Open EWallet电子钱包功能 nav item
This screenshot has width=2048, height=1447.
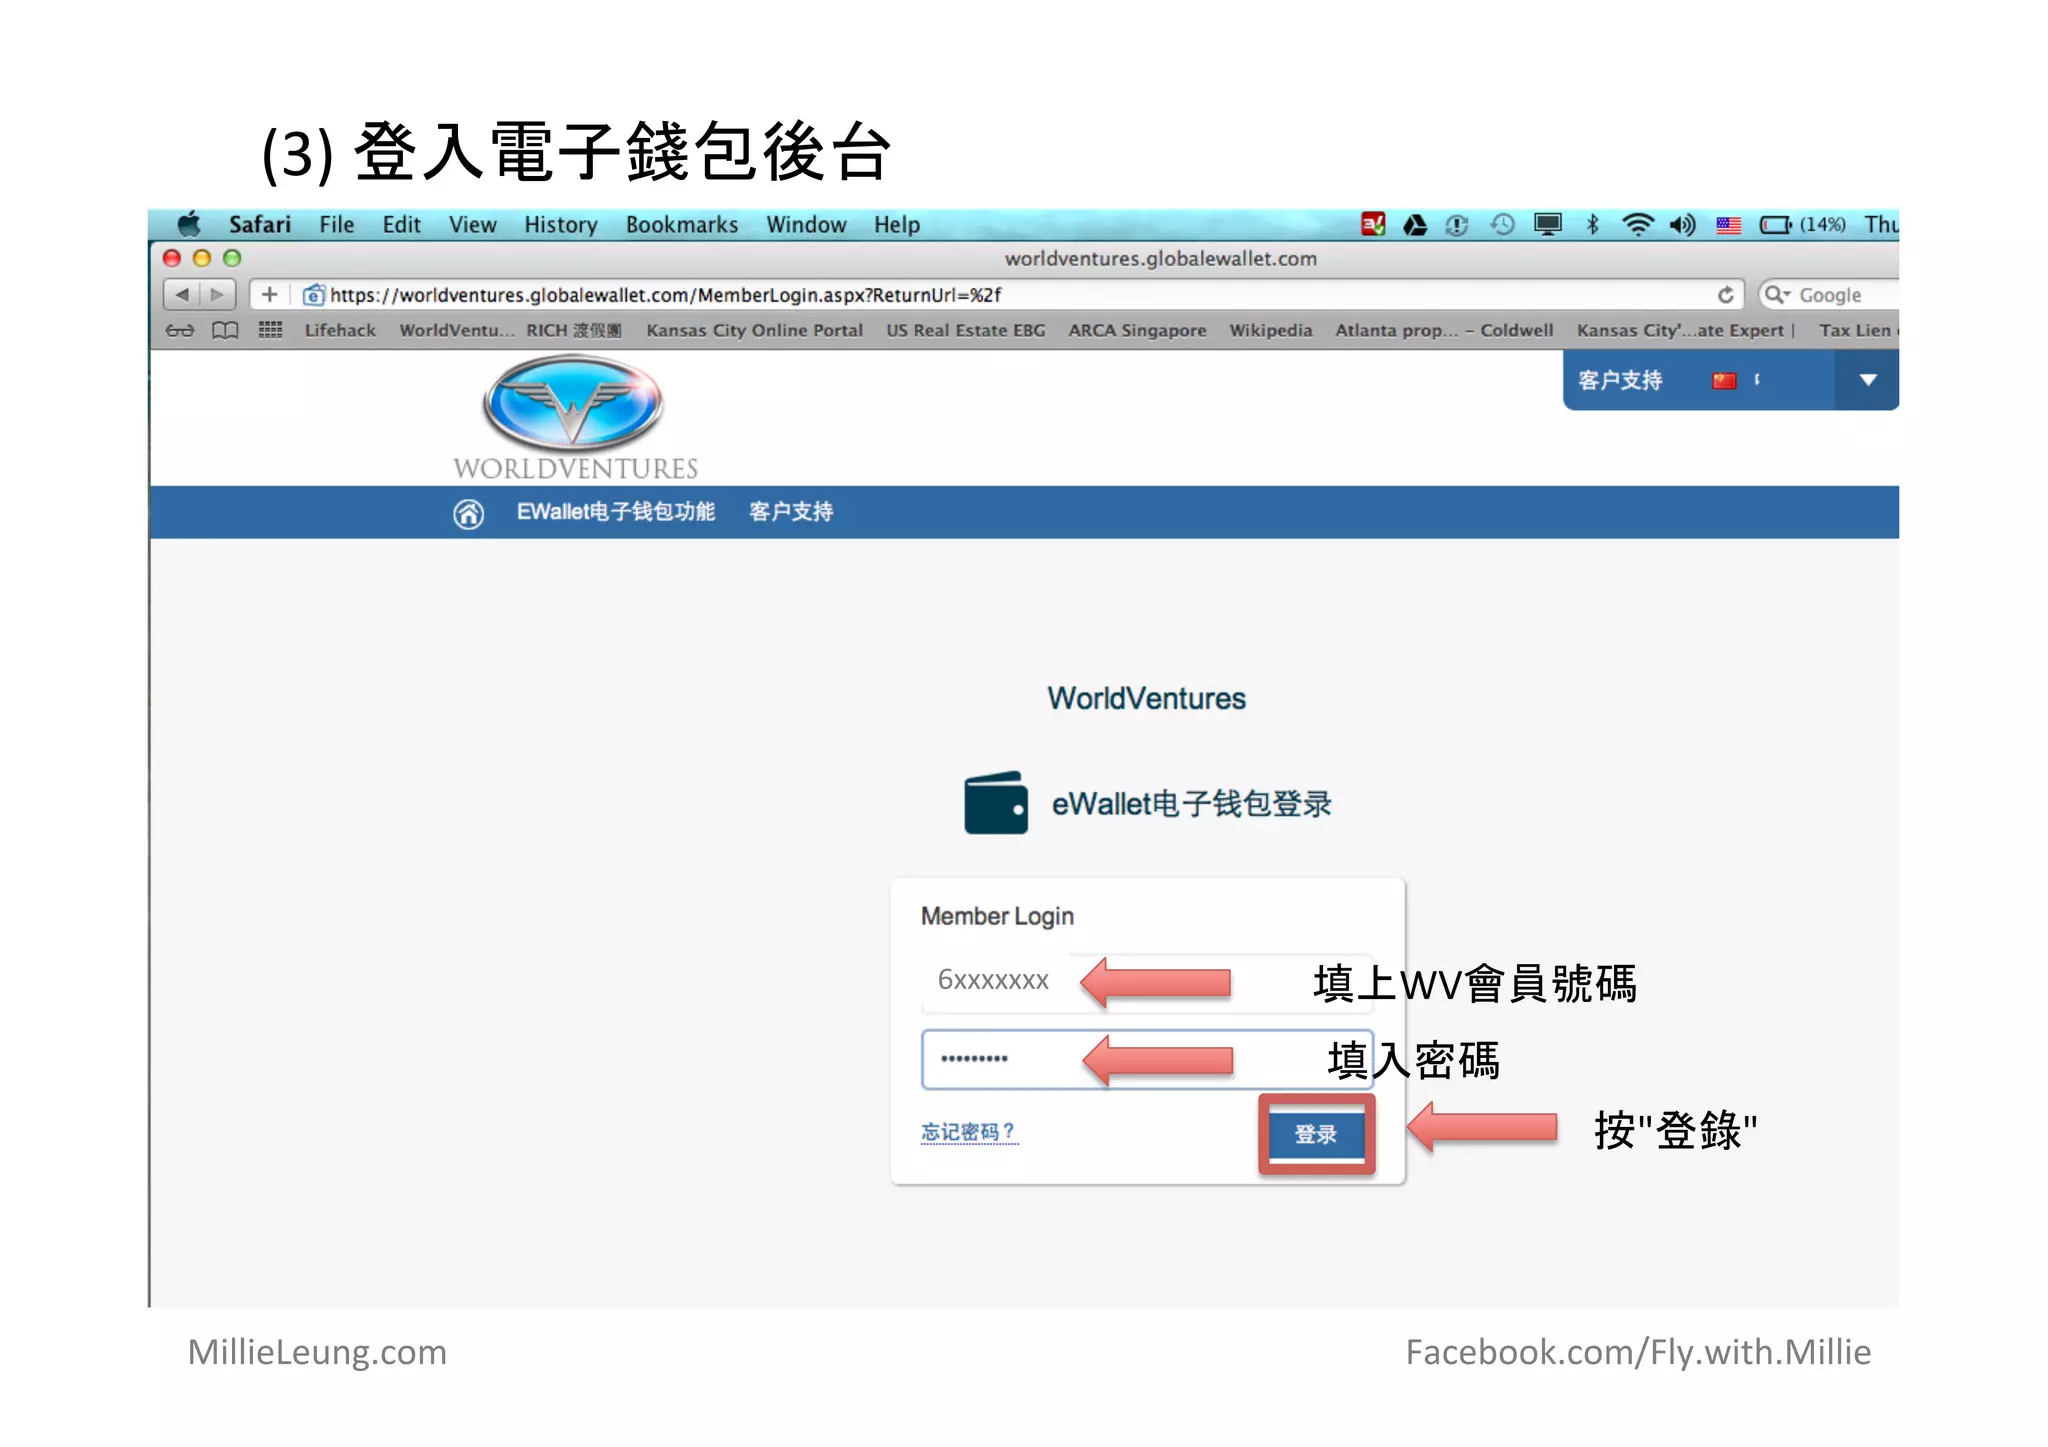point(615,512)
